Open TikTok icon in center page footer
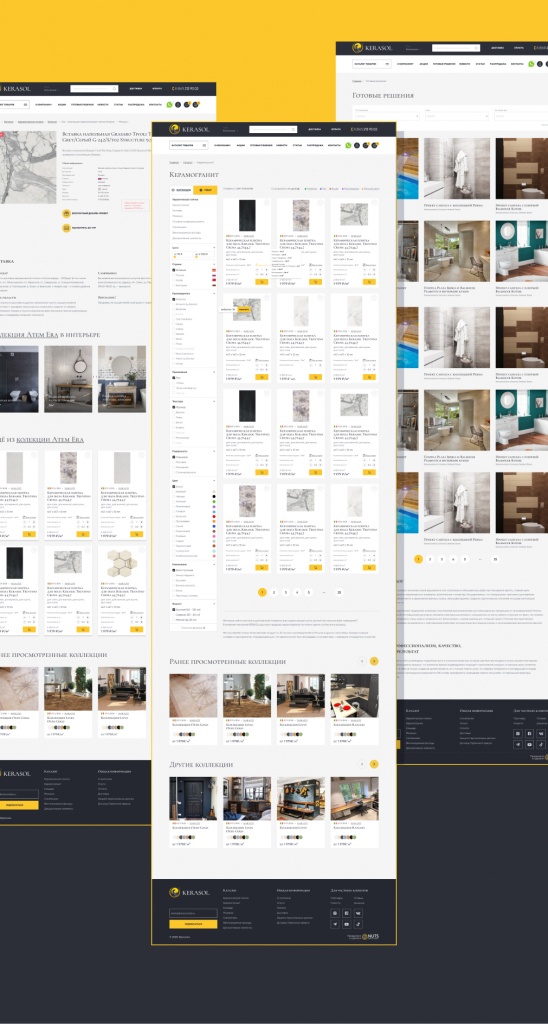Image resolution: width=548 pixels, height=1024 pixels. 358,924
